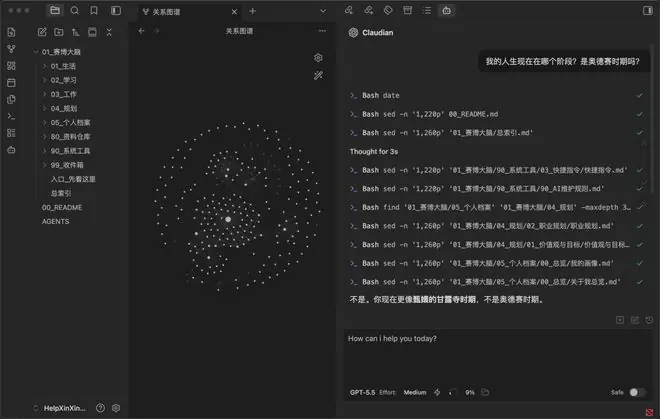The width and height of the screenshot is (660, 419).
Task: Open graph pane more options menu
Action: point(322,31)
